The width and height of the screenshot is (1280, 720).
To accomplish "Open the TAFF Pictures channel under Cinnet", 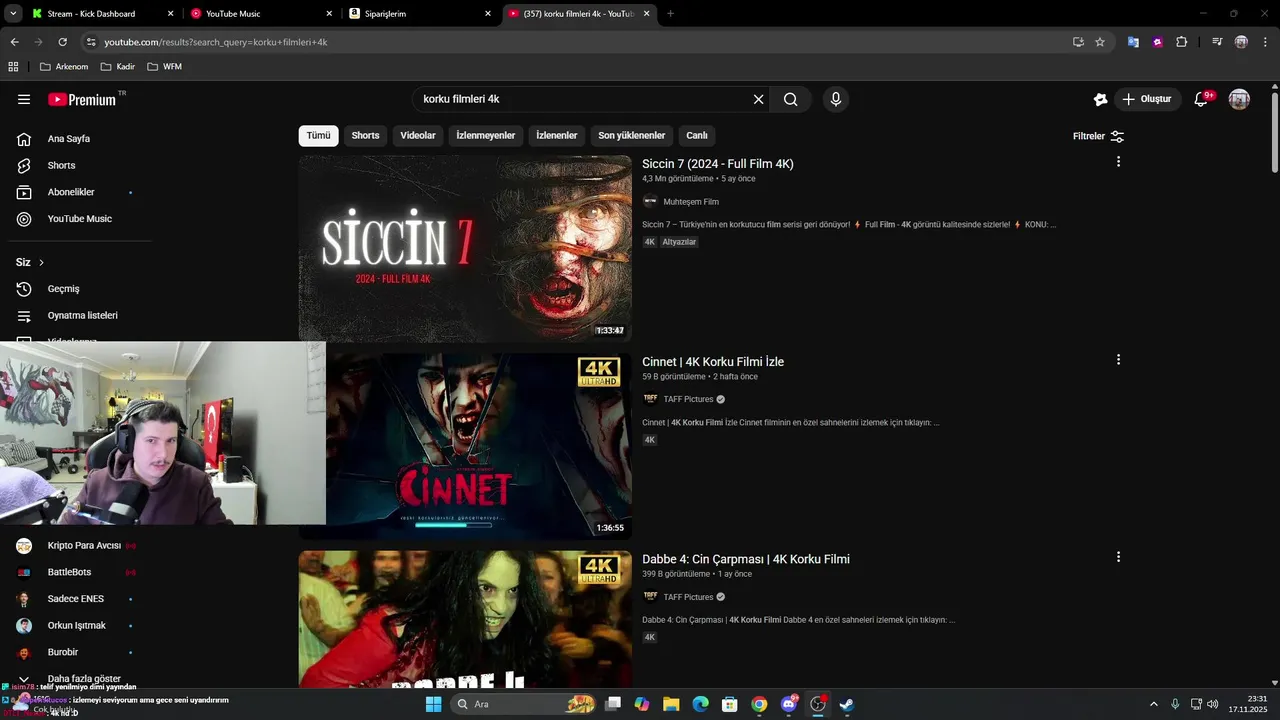I will 688,399.
